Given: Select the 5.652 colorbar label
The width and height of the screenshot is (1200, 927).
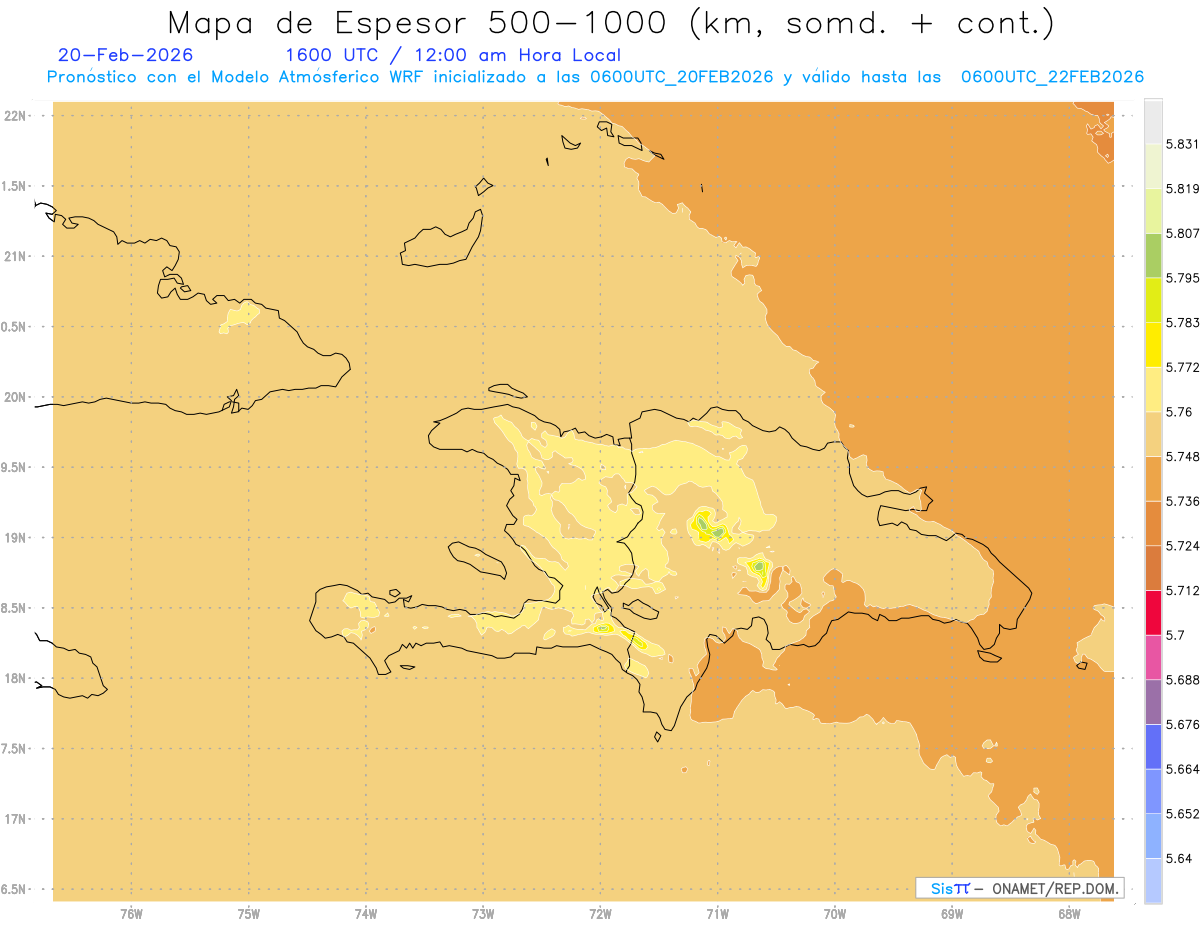Looking at the screenshot, I should [x=1183, y=814].
